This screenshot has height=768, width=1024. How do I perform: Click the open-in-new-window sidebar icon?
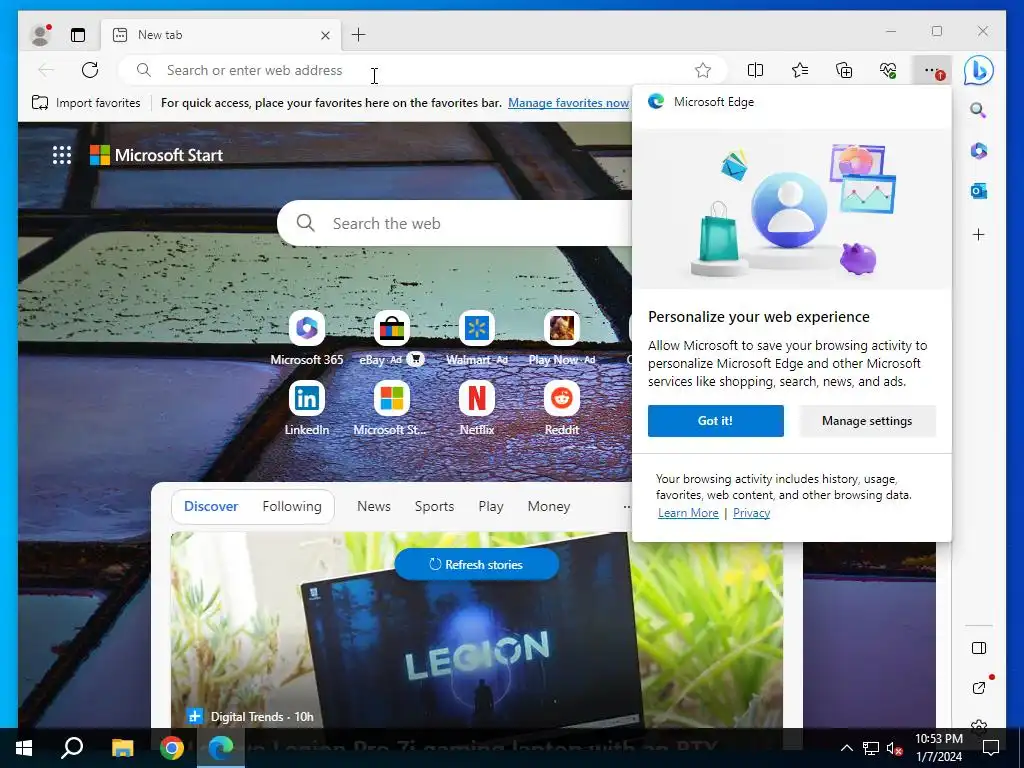[x=978, y=688]
